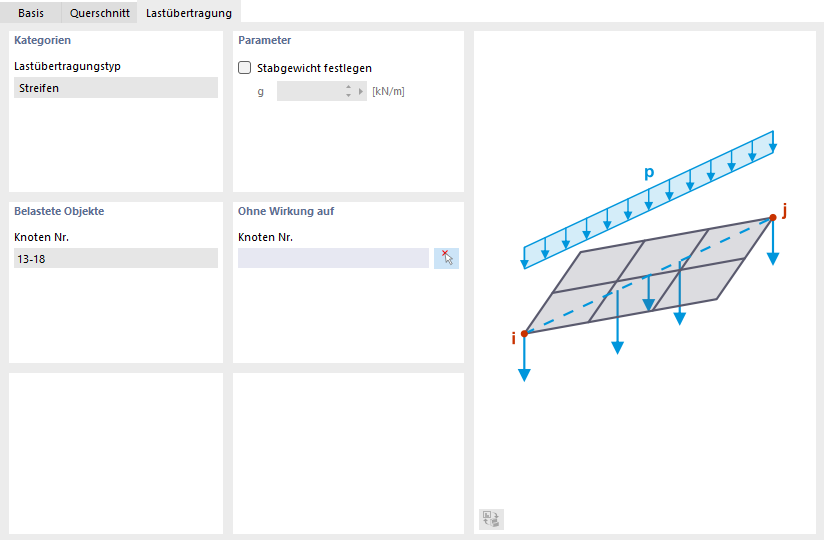
Task: Click the g value input box
Action: 309,91
